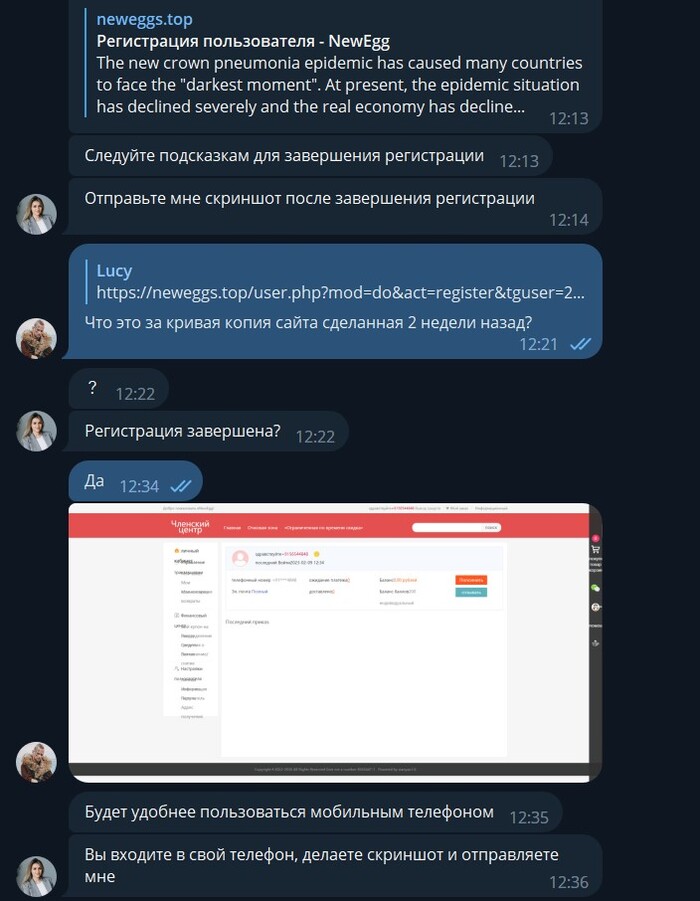
Task: Click the 'Регистрация завершена?' message text
Action: pyautogui.click(x=182, y=431)
